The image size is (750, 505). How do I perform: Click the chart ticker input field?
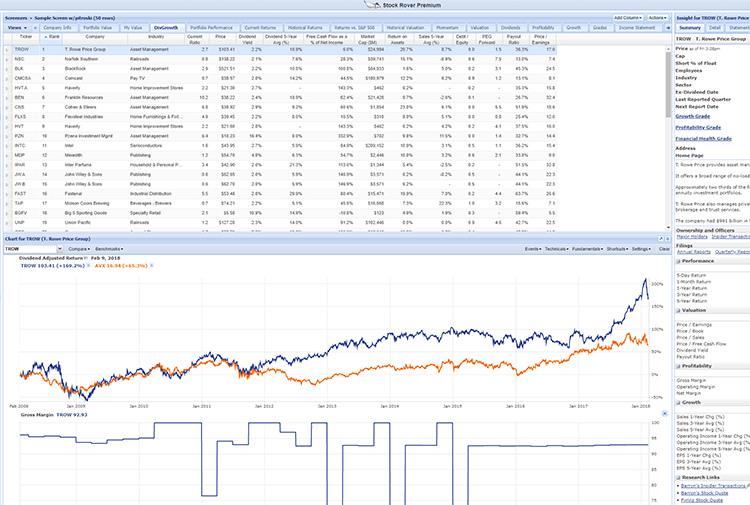click(x=30, y=249)
